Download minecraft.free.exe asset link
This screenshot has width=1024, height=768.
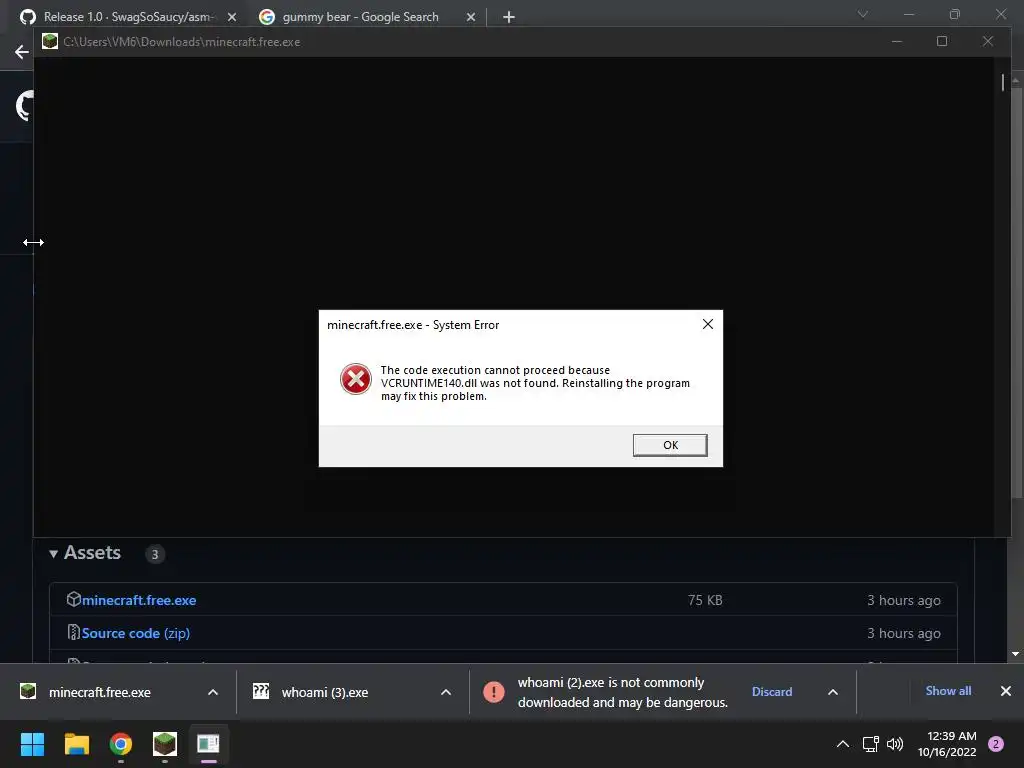pos(139,600)
